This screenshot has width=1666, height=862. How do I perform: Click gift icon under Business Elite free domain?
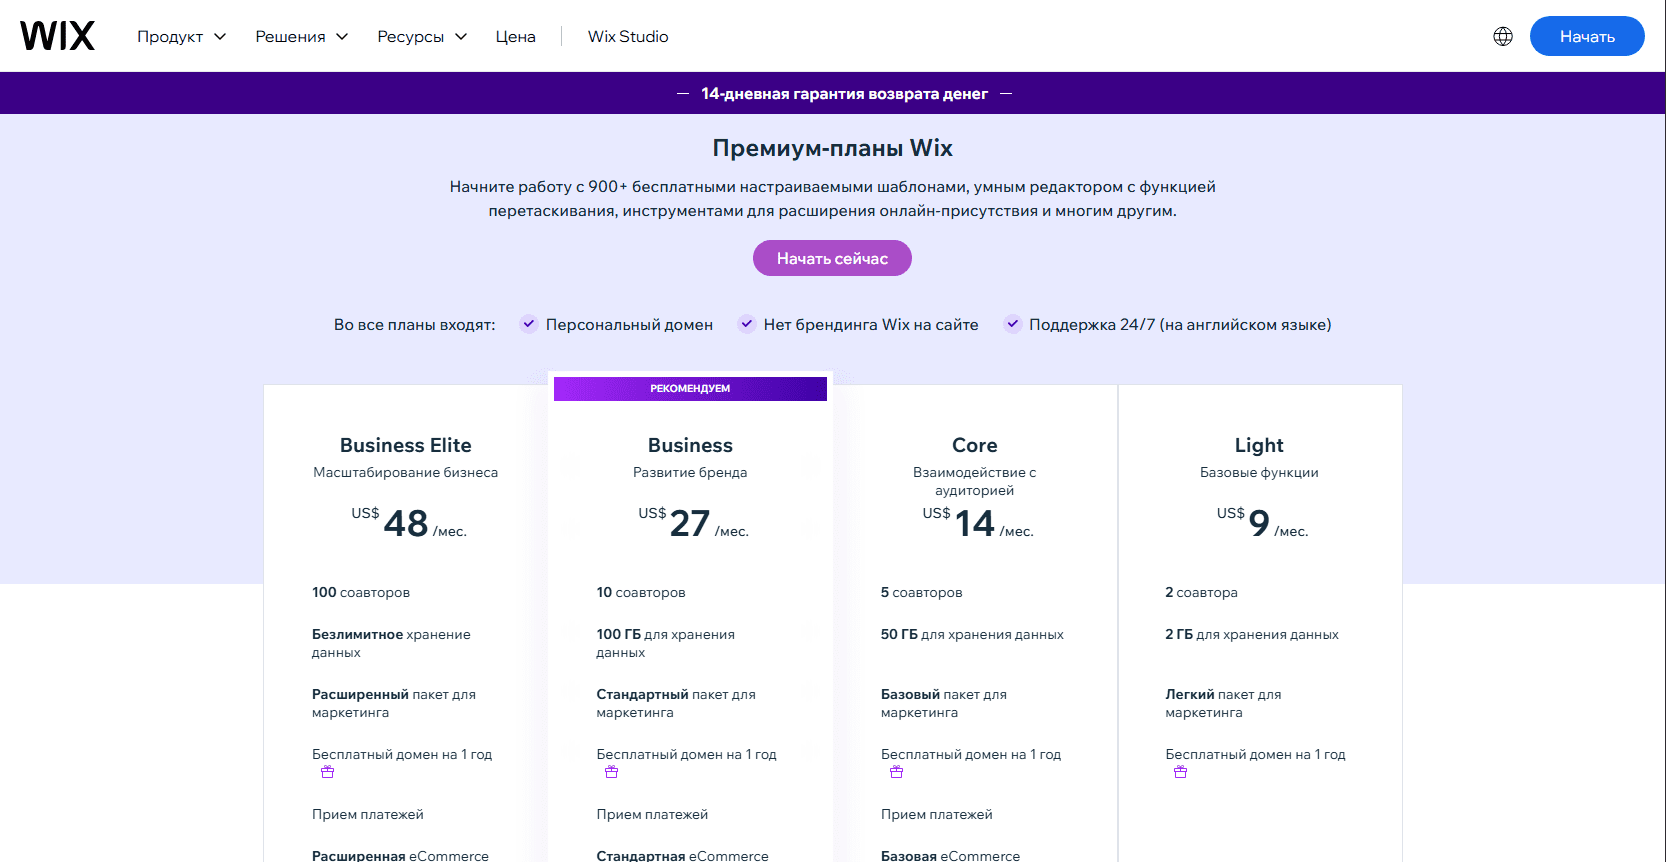click(327, 772)
